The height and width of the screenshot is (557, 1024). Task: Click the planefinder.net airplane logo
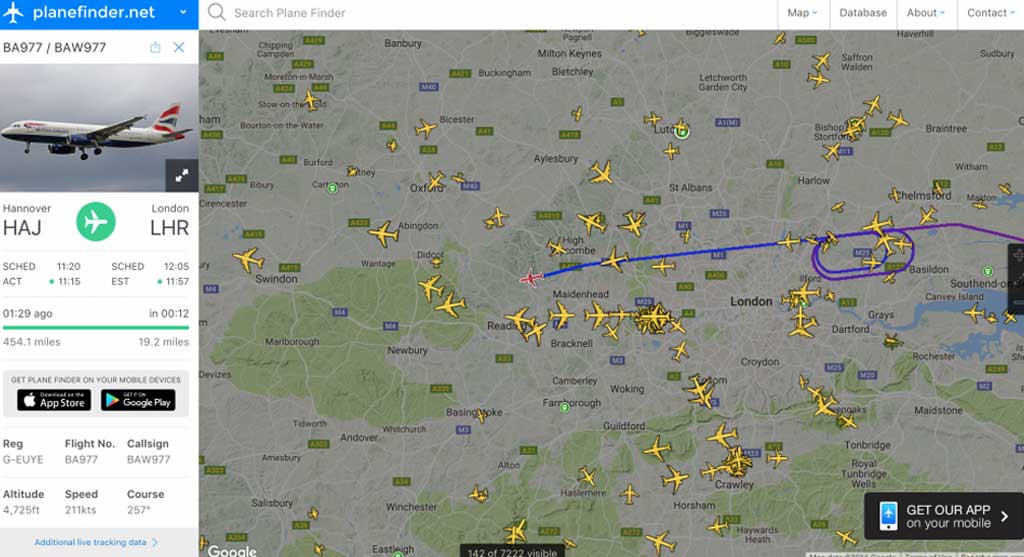pos(13,12)
